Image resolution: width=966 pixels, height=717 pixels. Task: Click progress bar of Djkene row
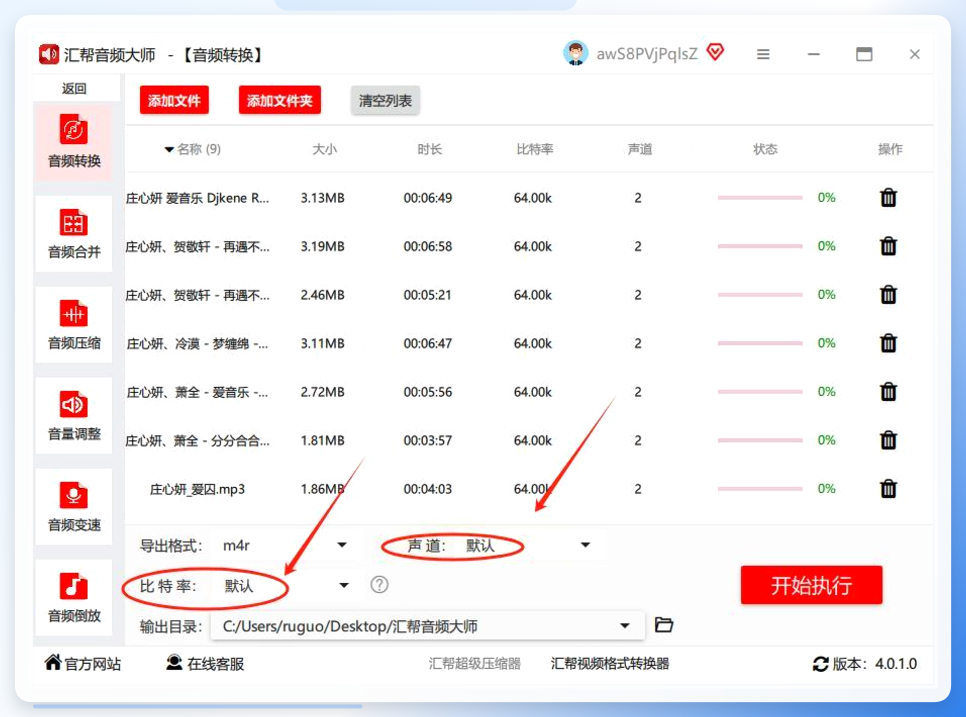pos(760,198)
